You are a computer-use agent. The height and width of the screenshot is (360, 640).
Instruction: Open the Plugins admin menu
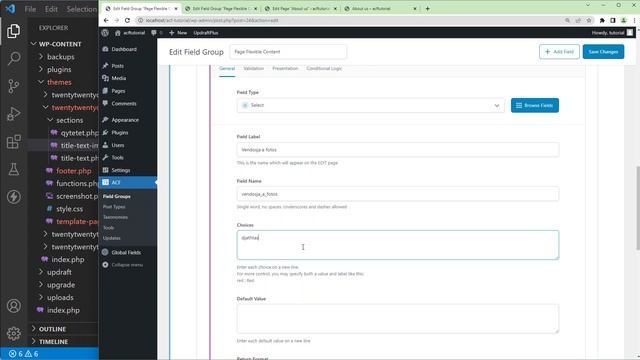120,133
